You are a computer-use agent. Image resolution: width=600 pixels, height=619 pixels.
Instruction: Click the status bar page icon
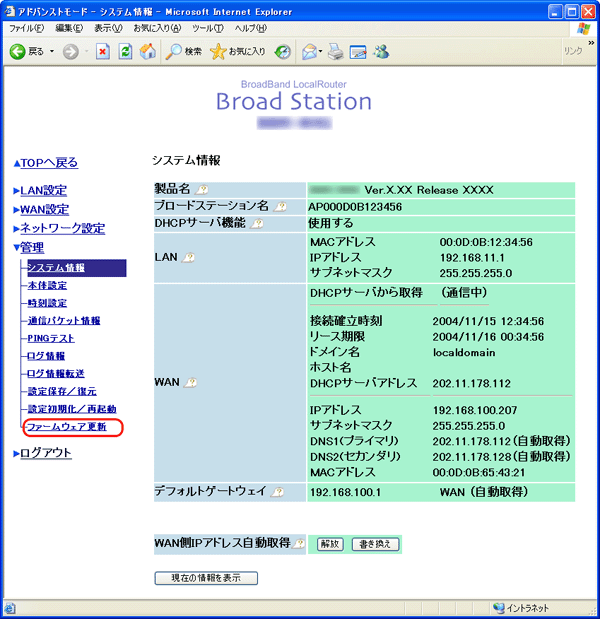click(x=9, y=608)
